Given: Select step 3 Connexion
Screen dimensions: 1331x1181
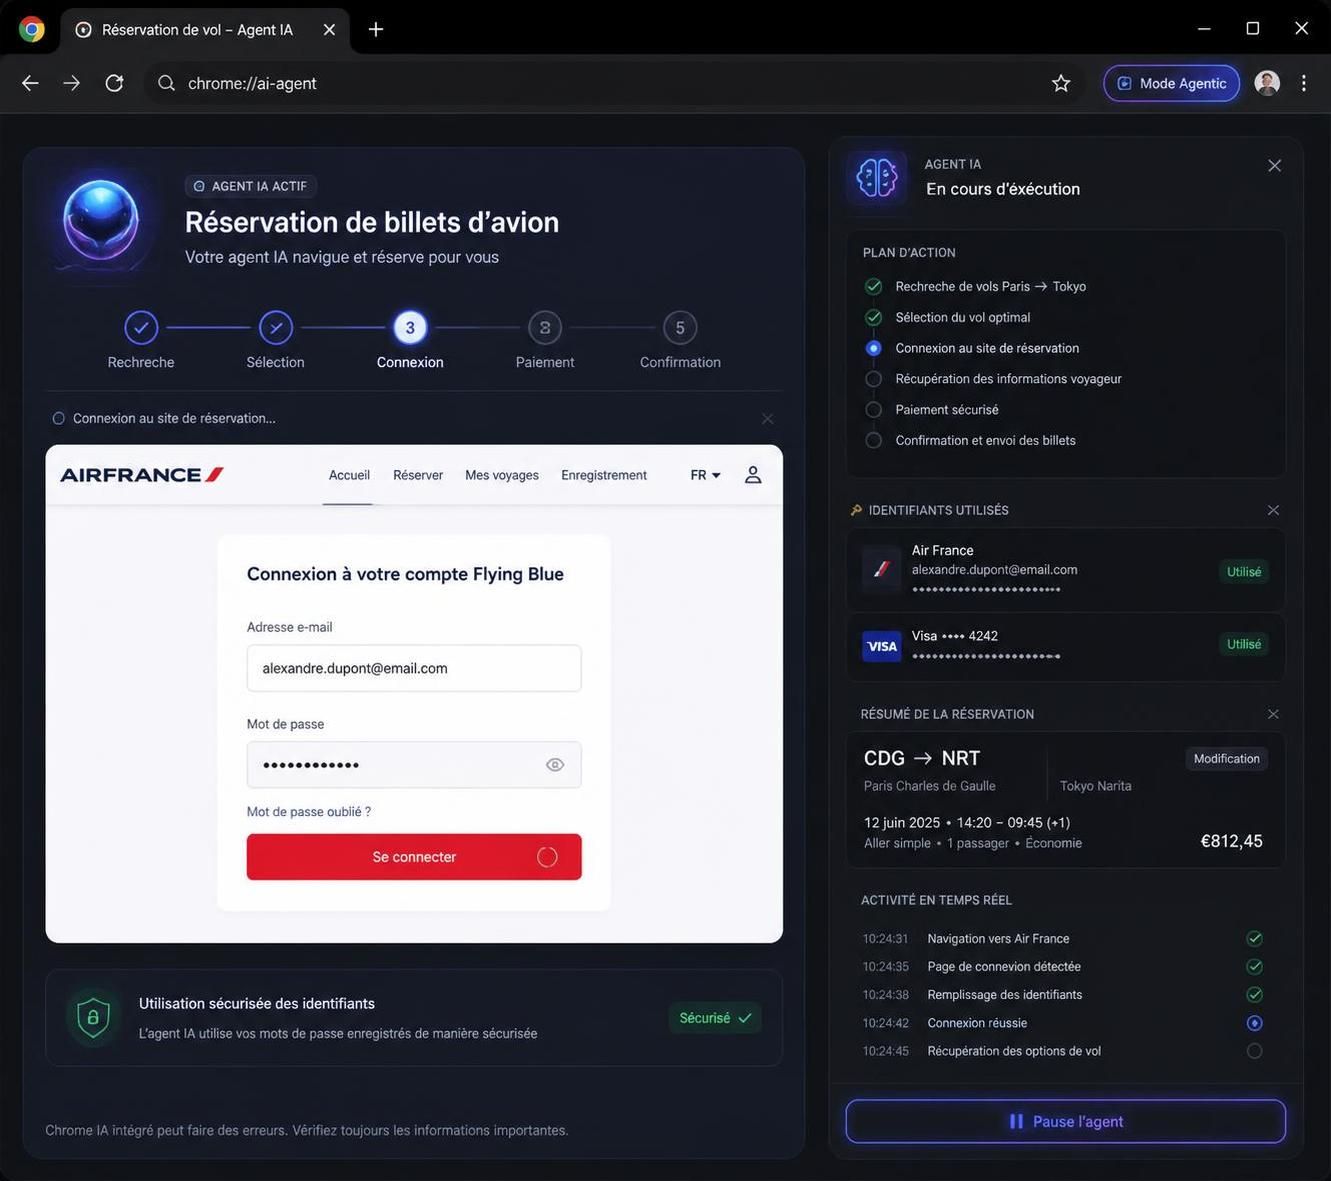Looking at the screenshot, I should (x=410, y=327).
